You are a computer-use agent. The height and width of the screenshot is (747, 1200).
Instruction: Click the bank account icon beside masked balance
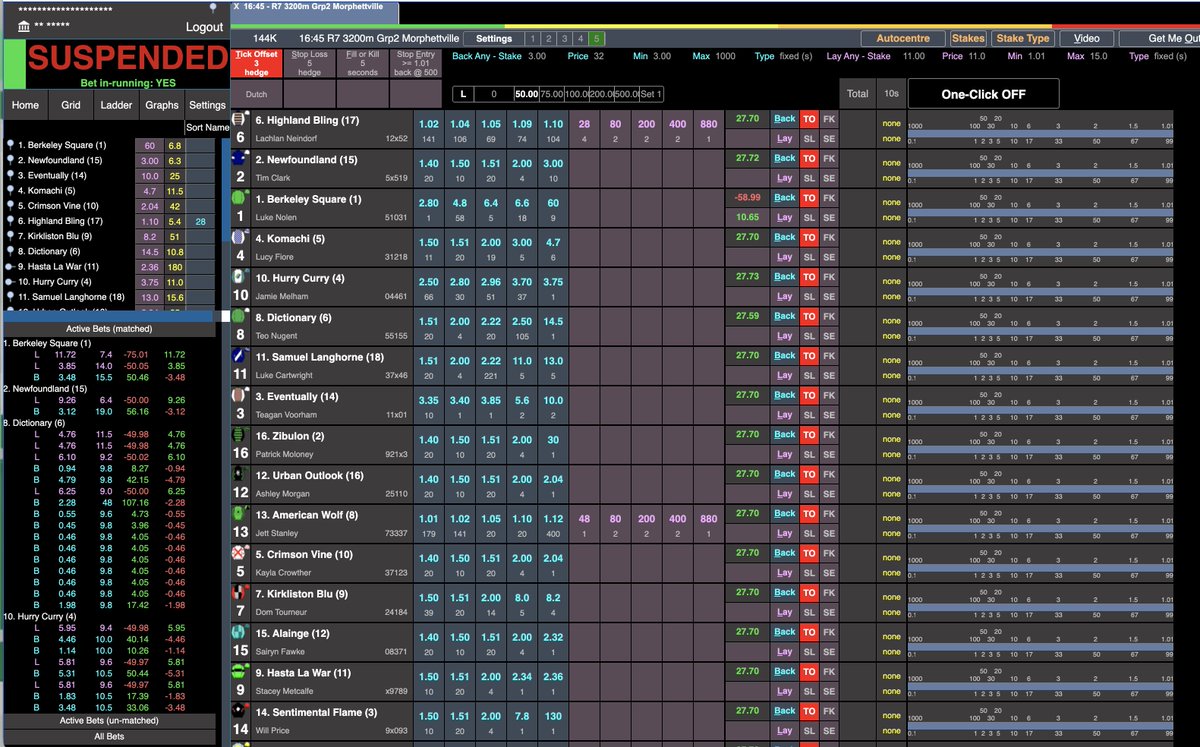click(x=24, y=27)
